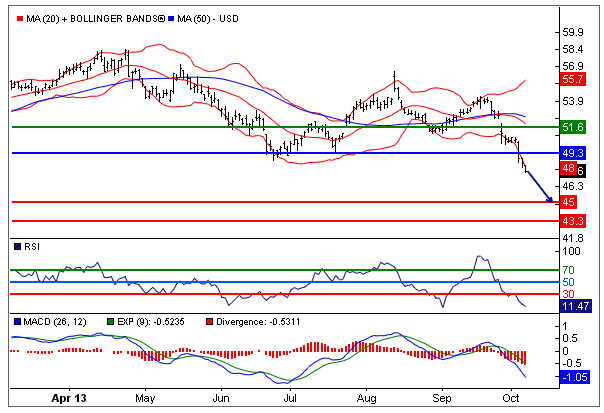Viewport: 604px width, 413px height.
Task: Click the 58.4 price axis value
Action: [x=573, y=49]
